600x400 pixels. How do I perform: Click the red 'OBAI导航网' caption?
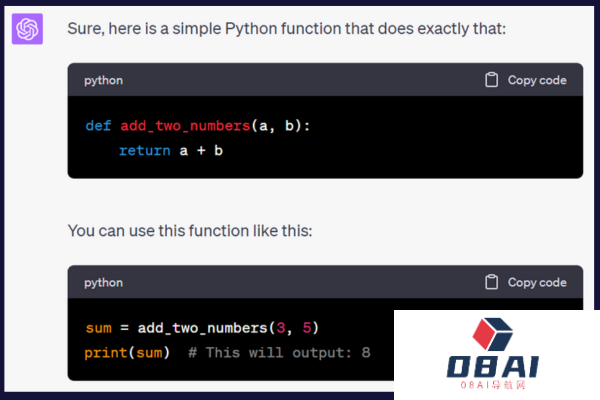pyautogui.click(x=494, y=385)
